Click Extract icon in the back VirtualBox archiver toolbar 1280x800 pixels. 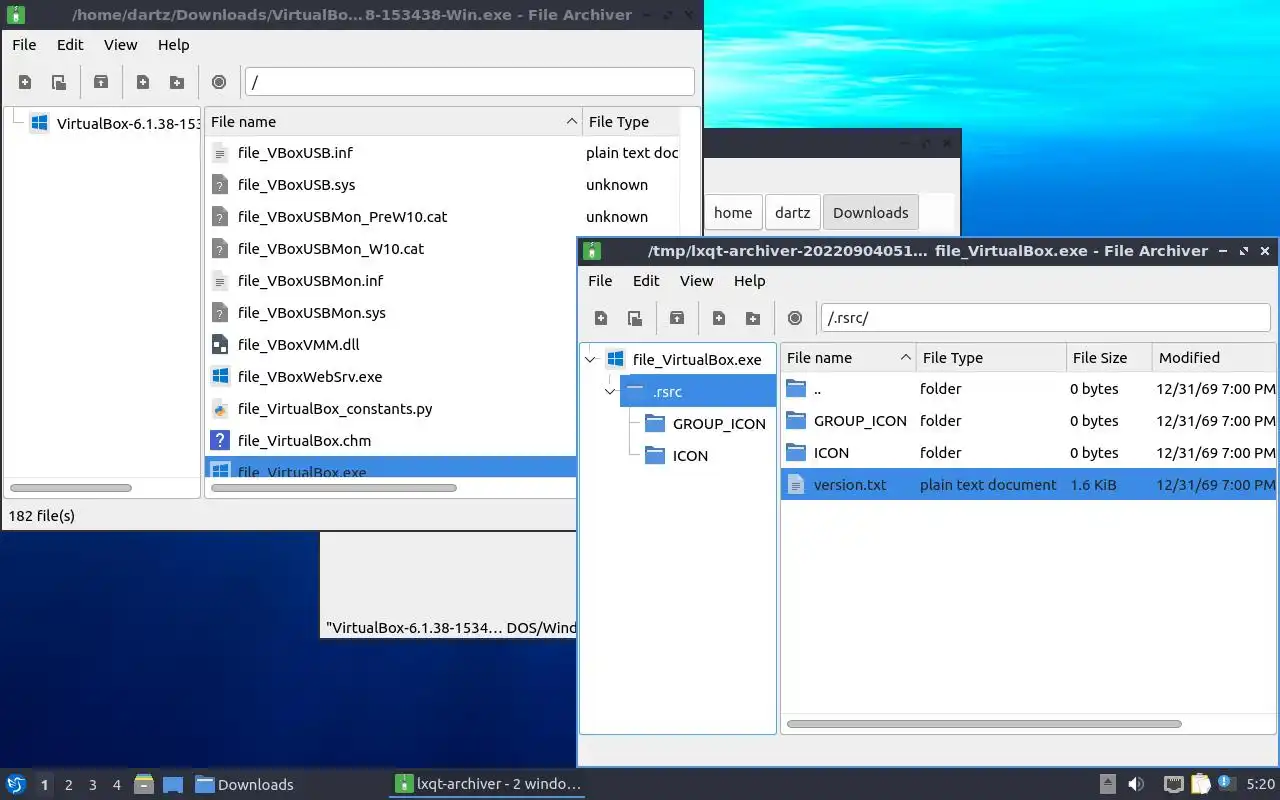click(101, 82)
